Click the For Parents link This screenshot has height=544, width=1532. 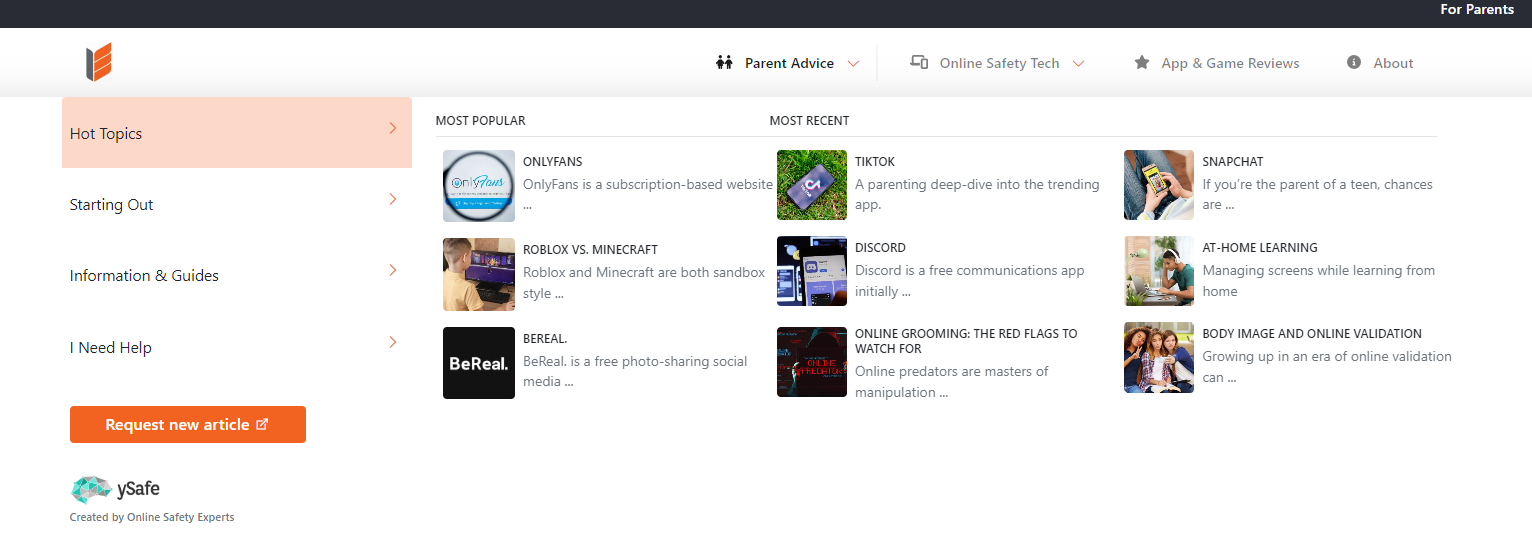(1476, 9)
